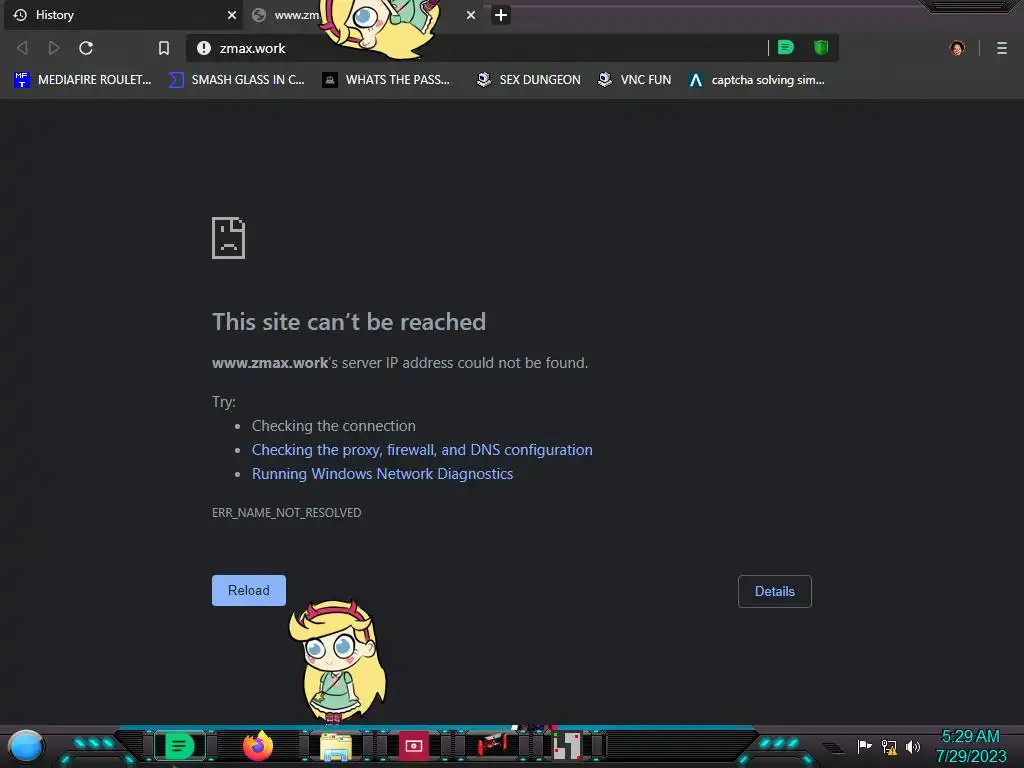The width and height of the screenshot is (1024, 768).
Task: Open network status tray icon
Action: click(889, 746)
